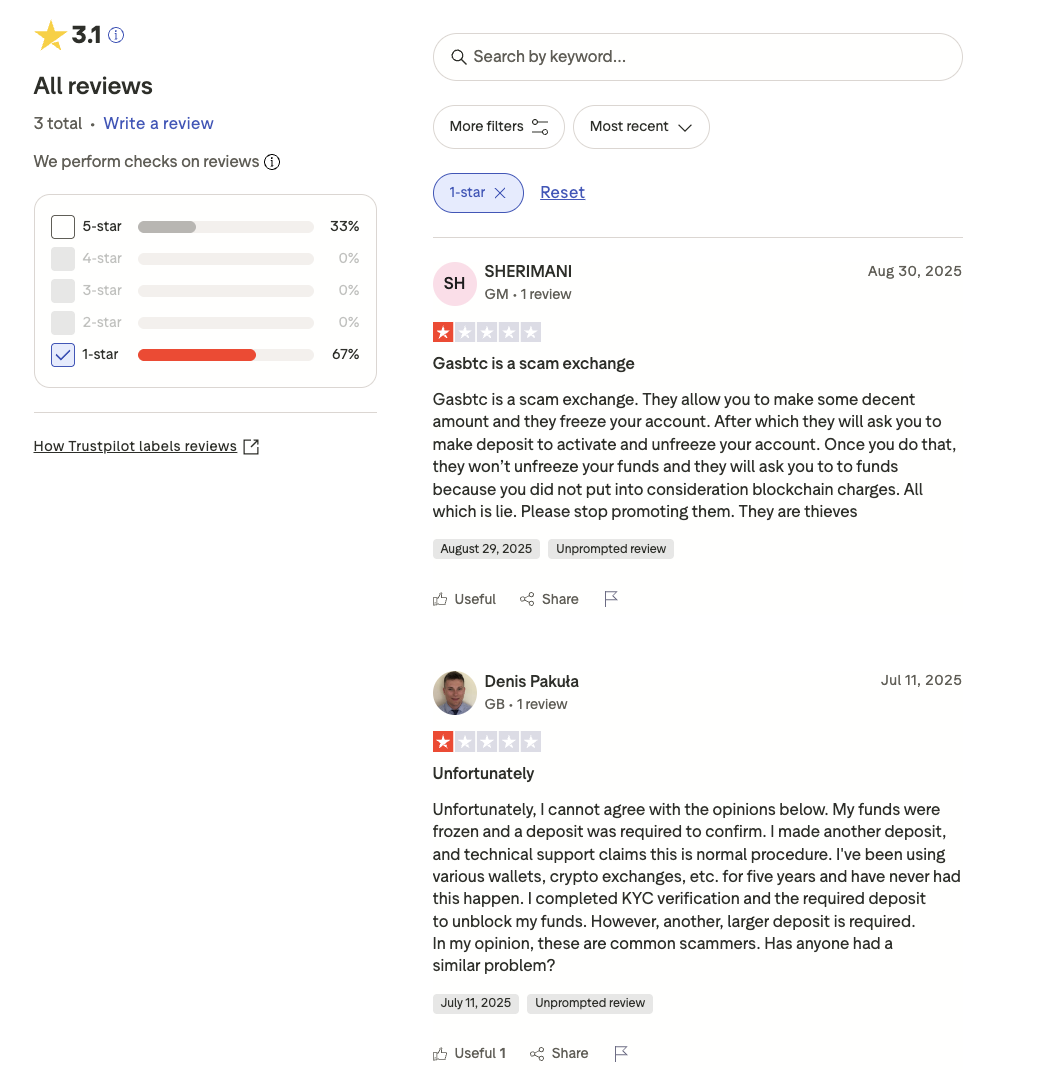Click the info icon beside the 3.1 rating
This screenshot has width=1055, height=1080.
pos(116,36)
